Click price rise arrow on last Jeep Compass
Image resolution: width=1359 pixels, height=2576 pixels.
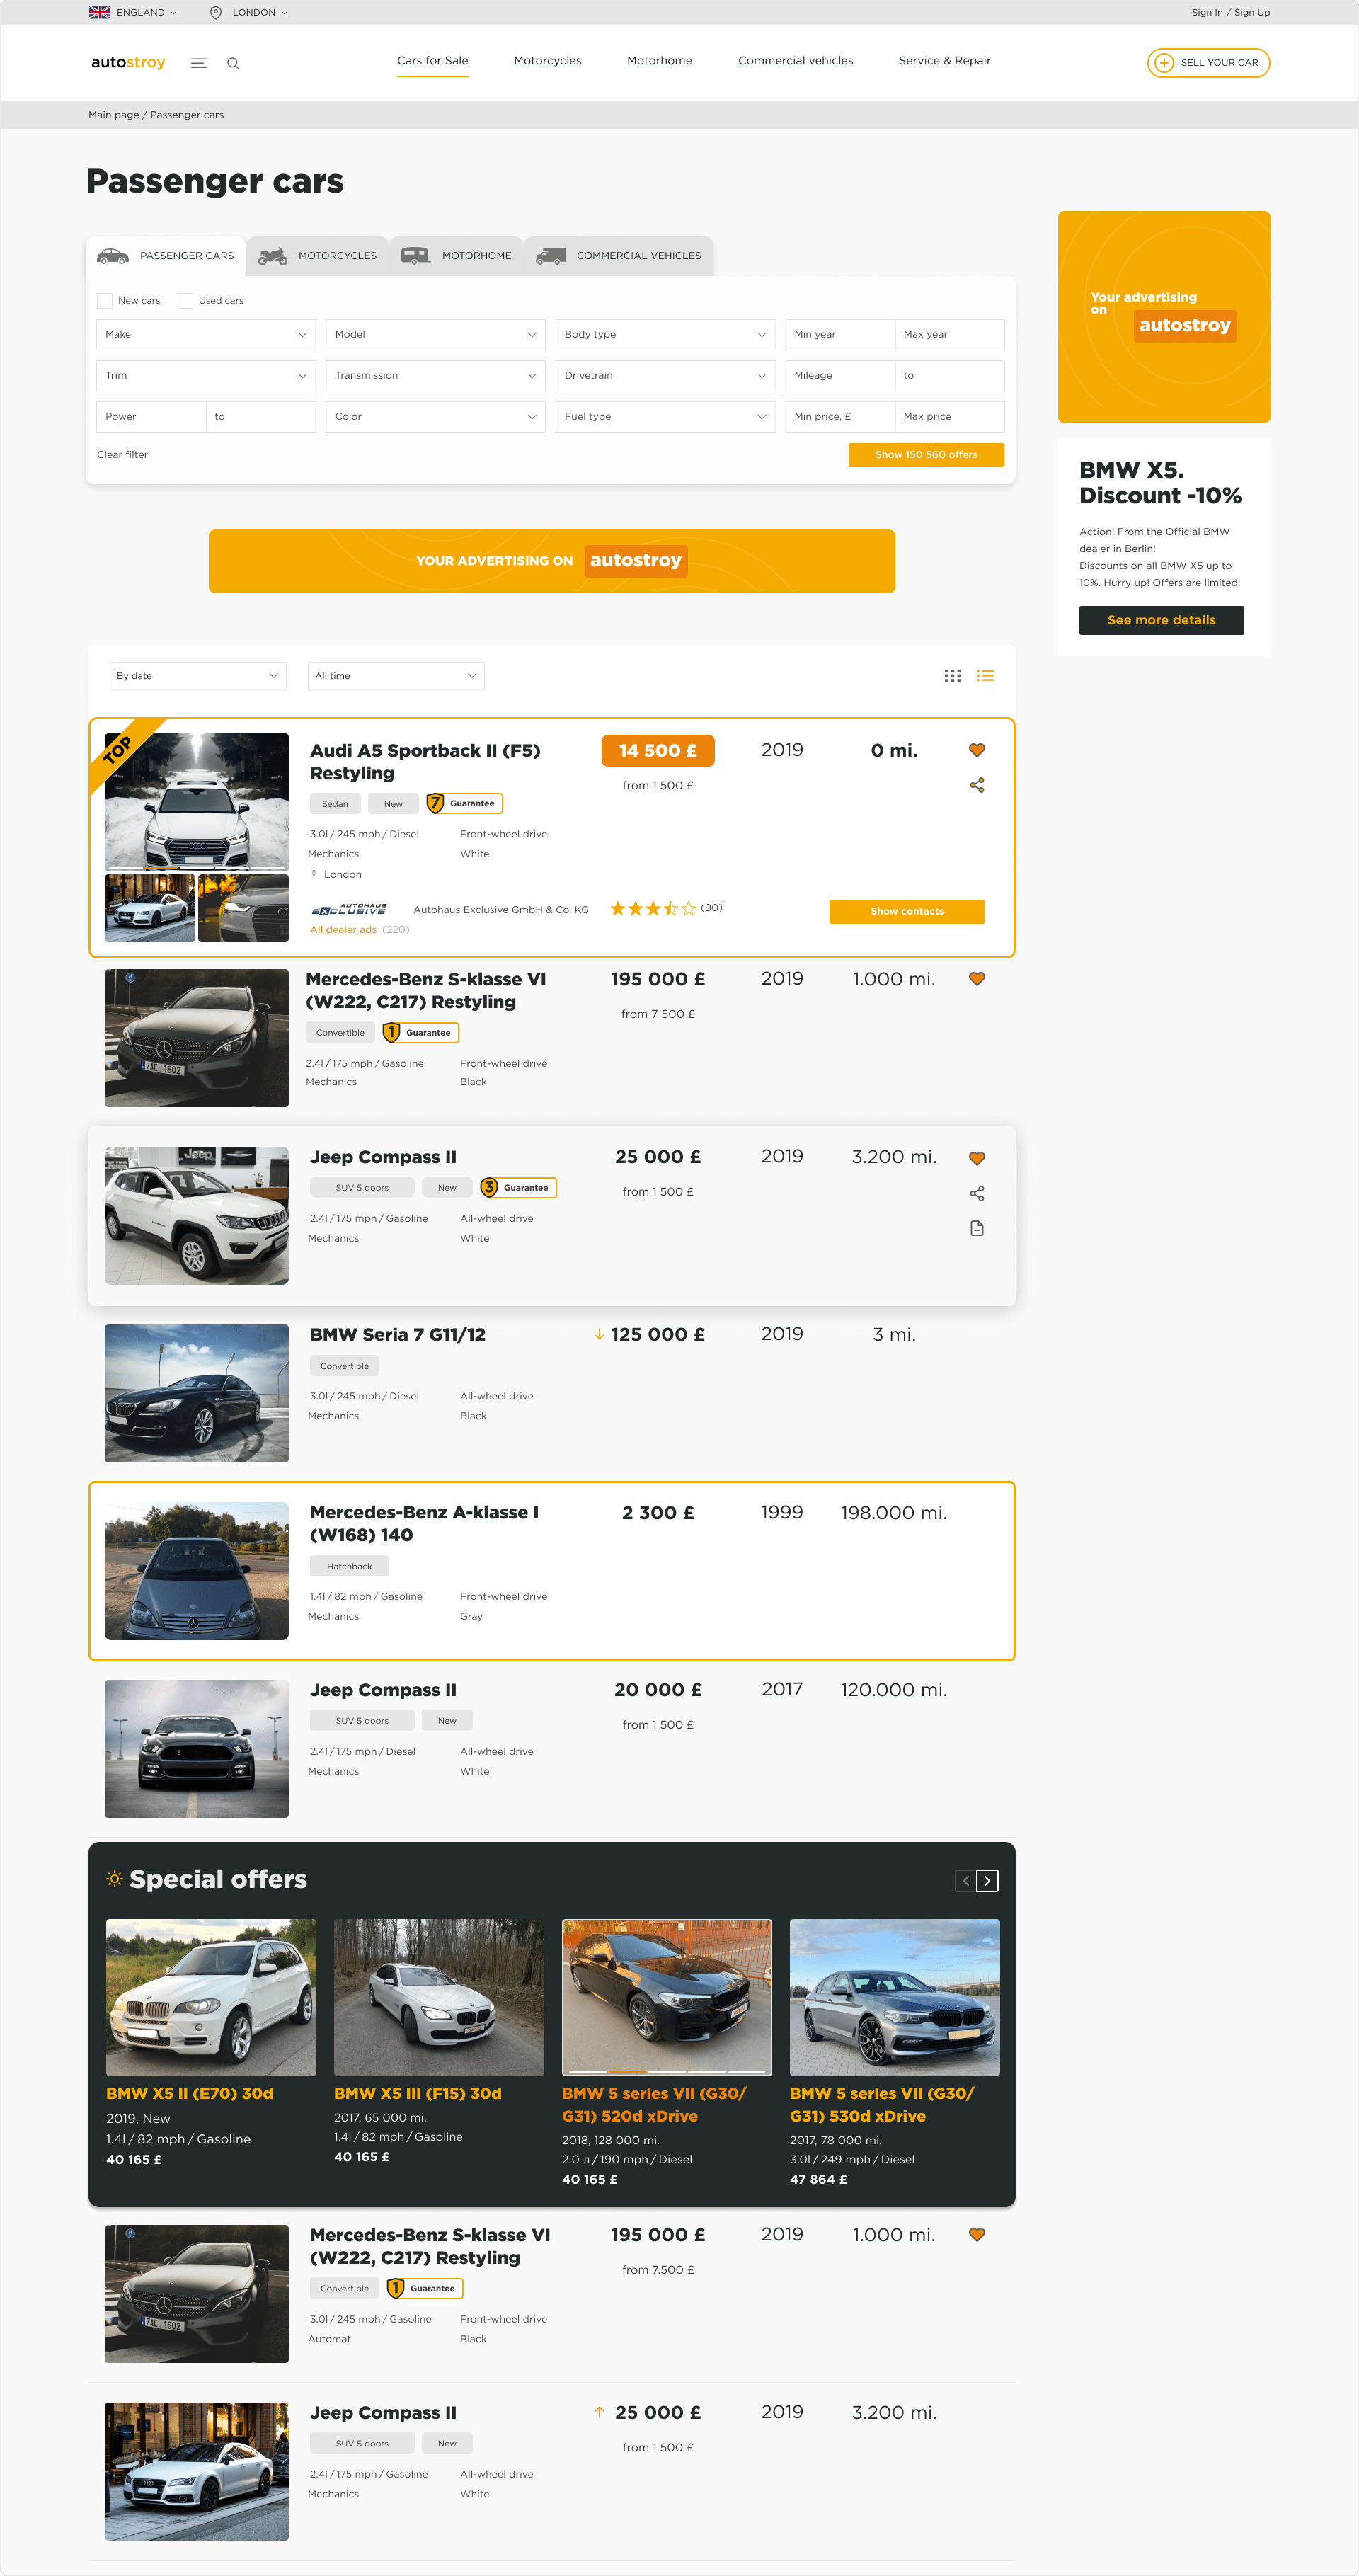point(599,2412)
